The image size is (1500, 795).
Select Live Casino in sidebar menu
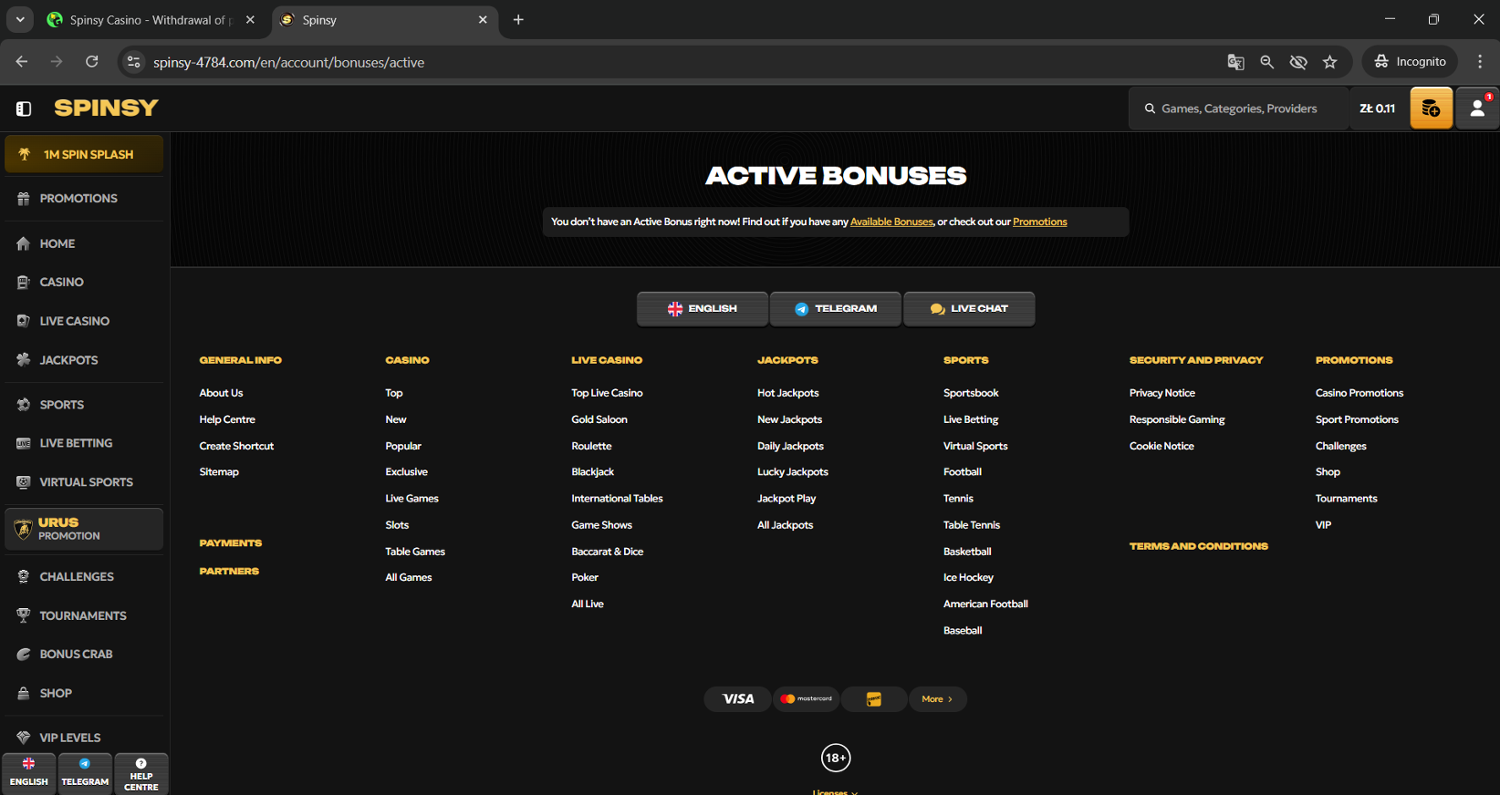coord(74,321)
